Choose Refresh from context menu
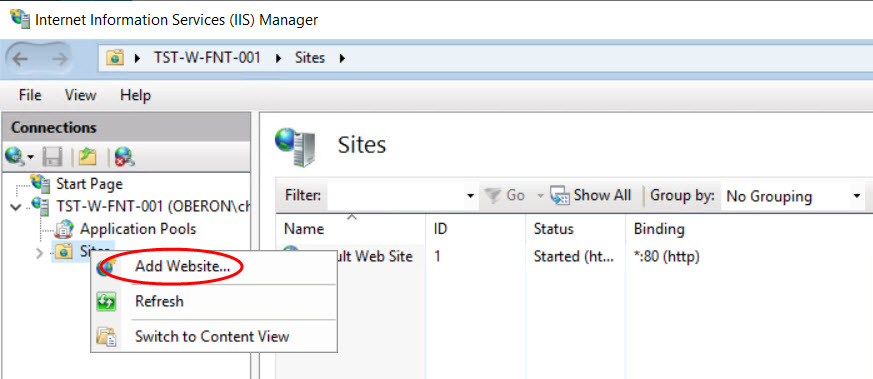Viewport: 873px width, 379px height. [159, 302]
